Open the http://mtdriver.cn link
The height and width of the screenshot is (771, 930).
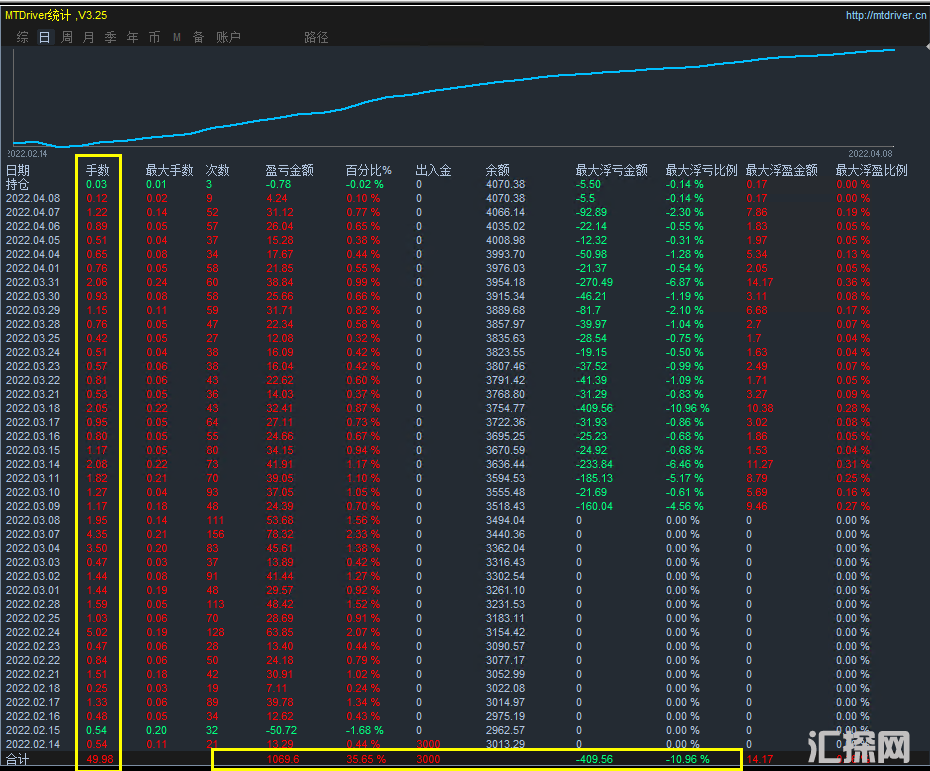coord(883,15)
